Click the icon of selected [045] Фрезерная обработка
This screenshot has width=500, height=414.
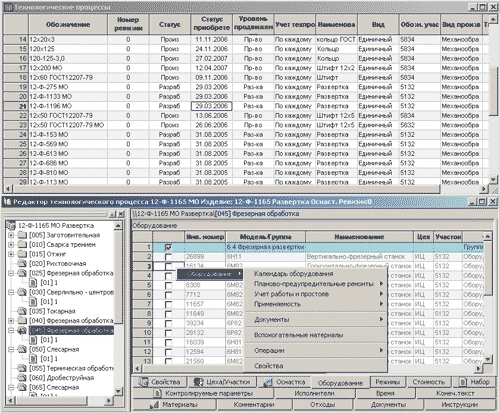[22, 330]
